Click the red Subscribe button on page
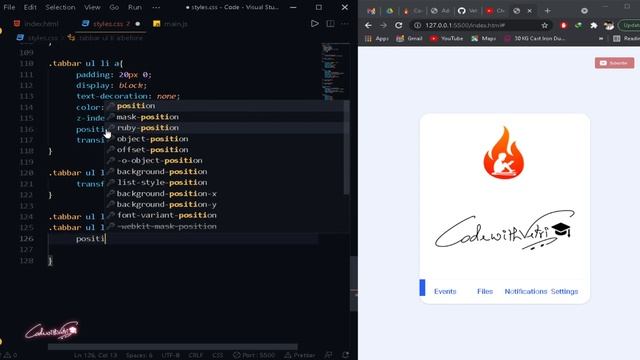 pyautogui.click(x=614, y=63)
